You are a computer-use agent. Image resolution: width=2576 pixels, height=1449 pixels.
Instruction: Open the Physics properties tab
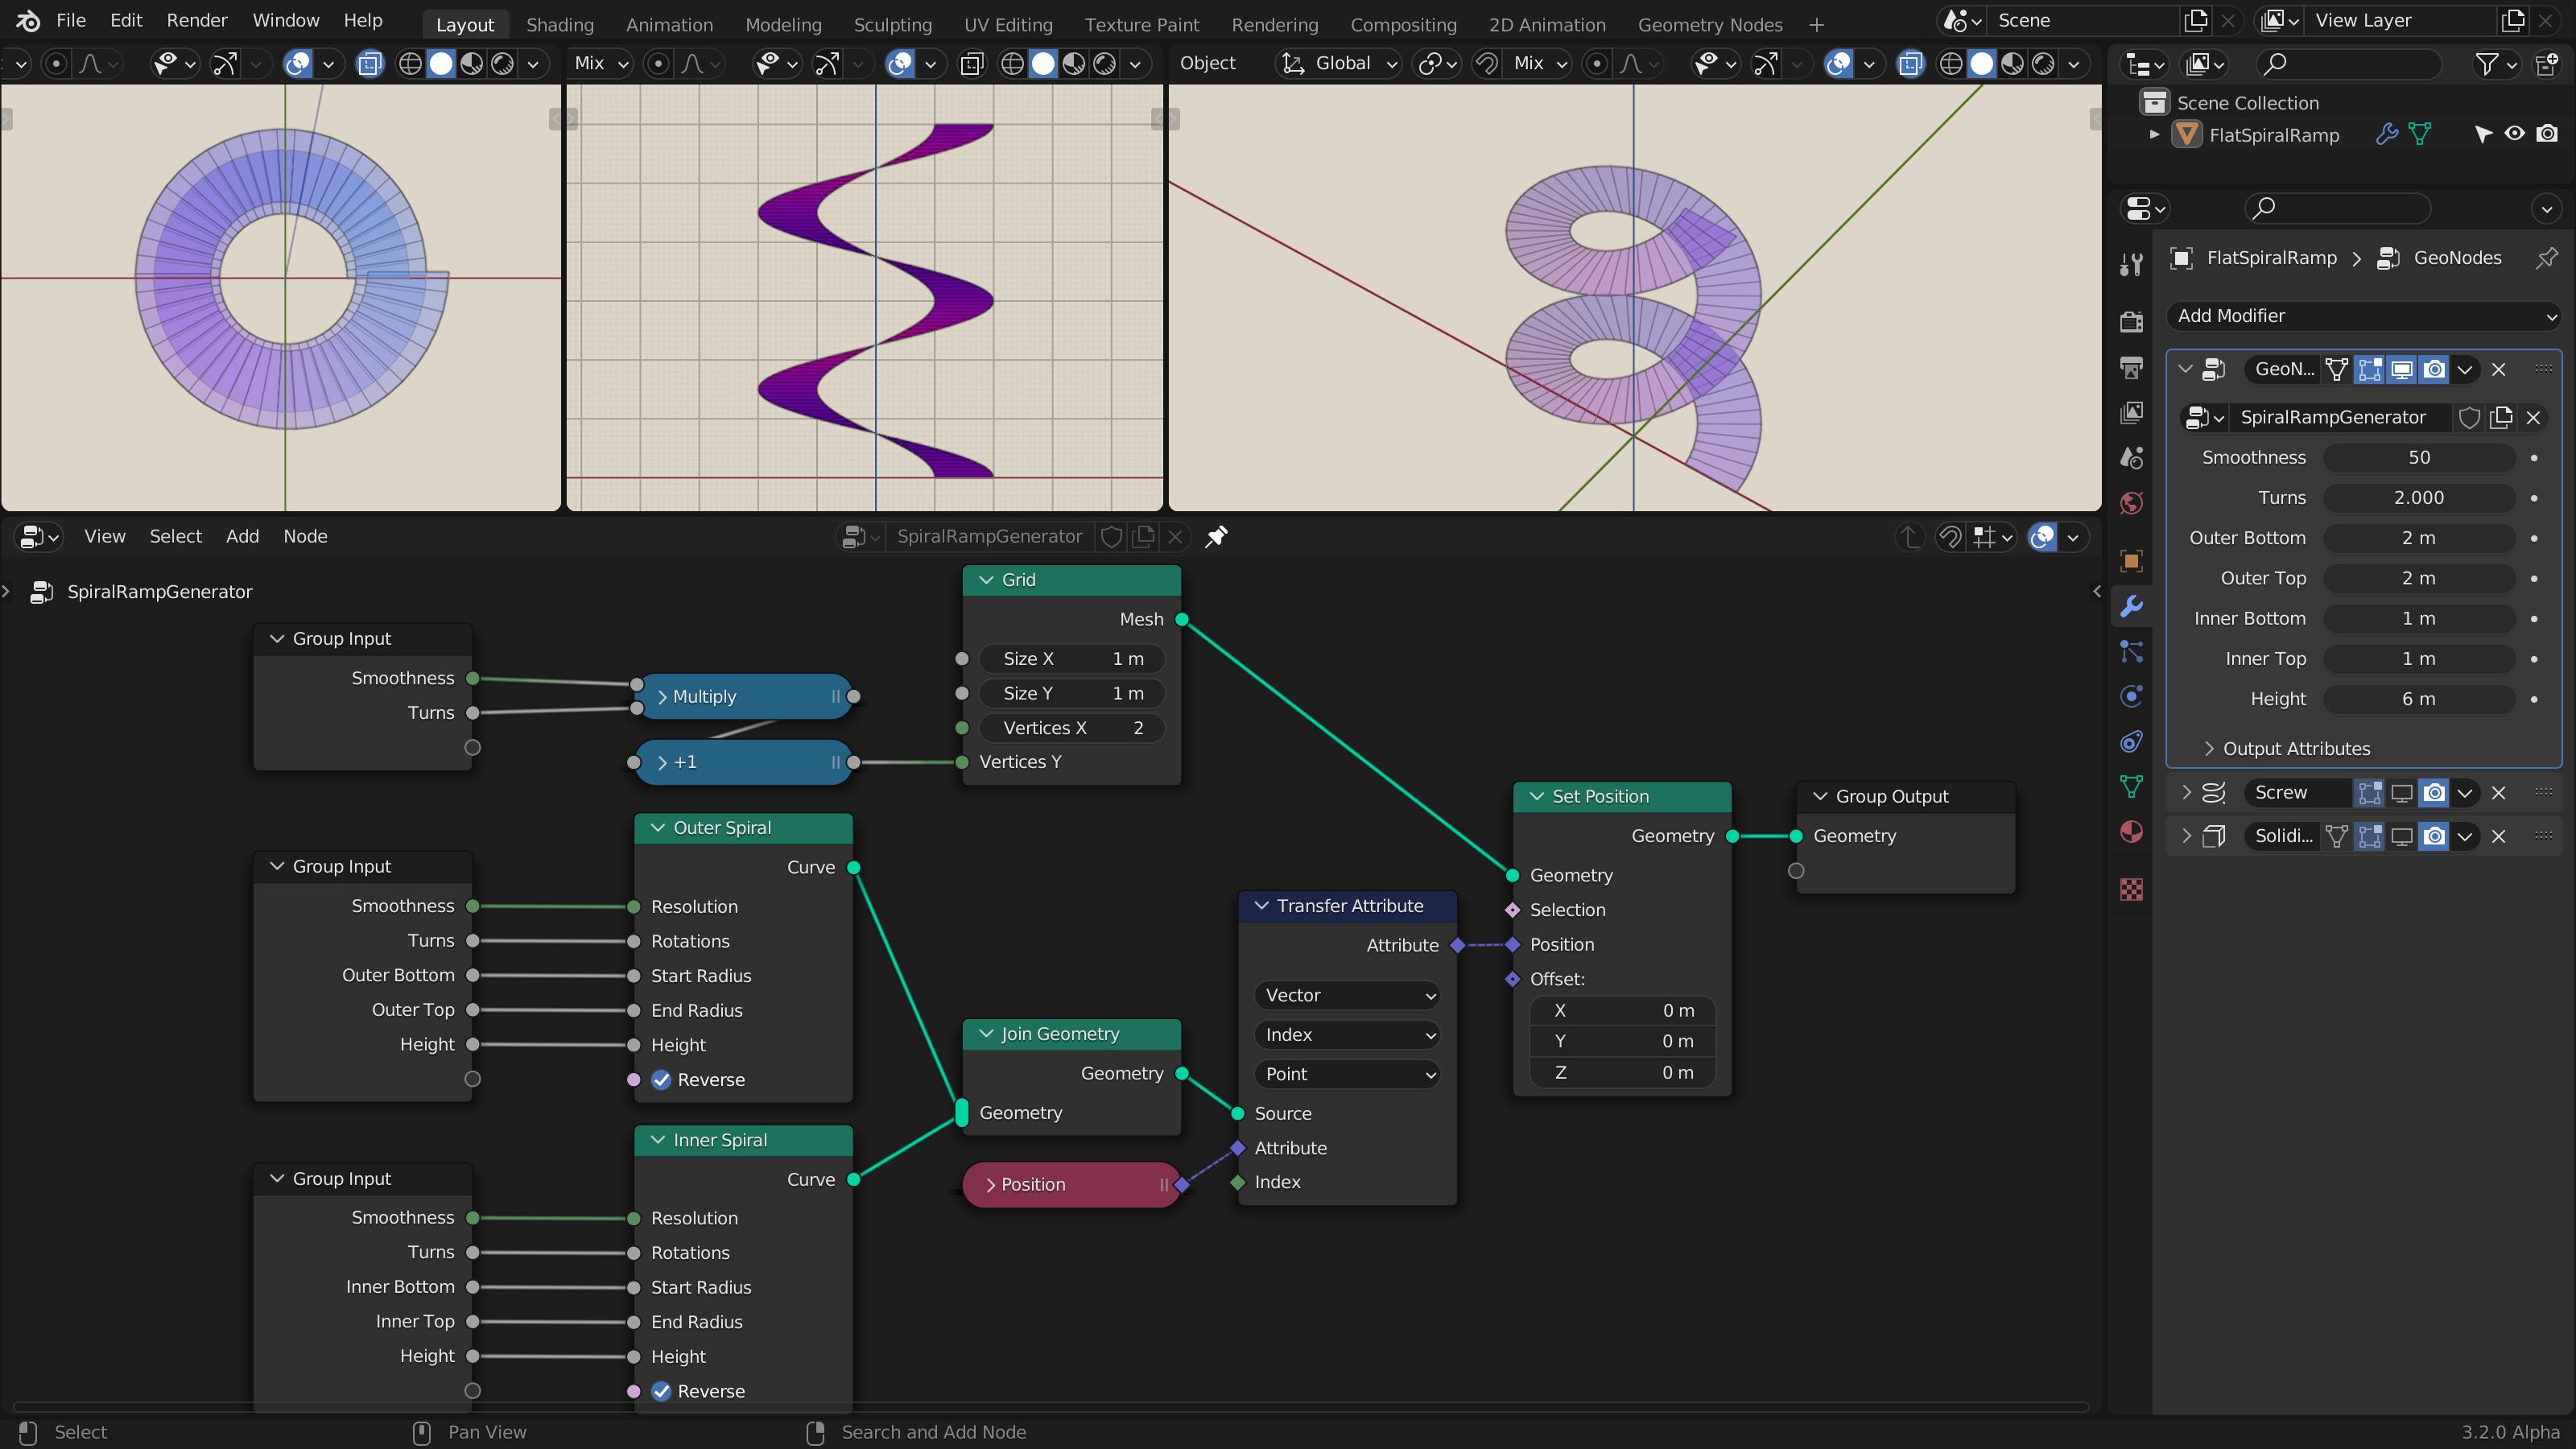[x=2131, y=696]
